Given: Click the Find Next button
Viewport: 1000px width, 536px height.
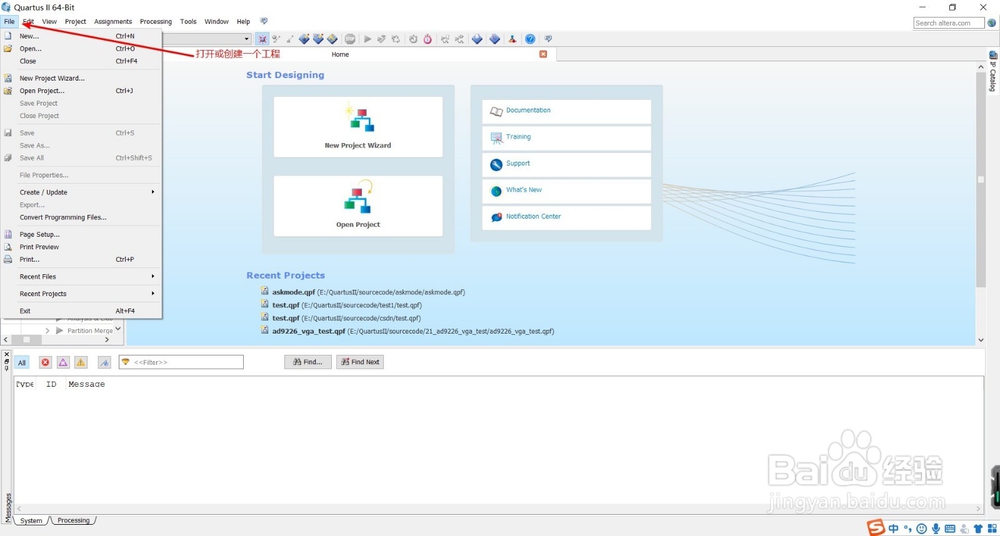Looking at the screenshot, I should point(360,362).
